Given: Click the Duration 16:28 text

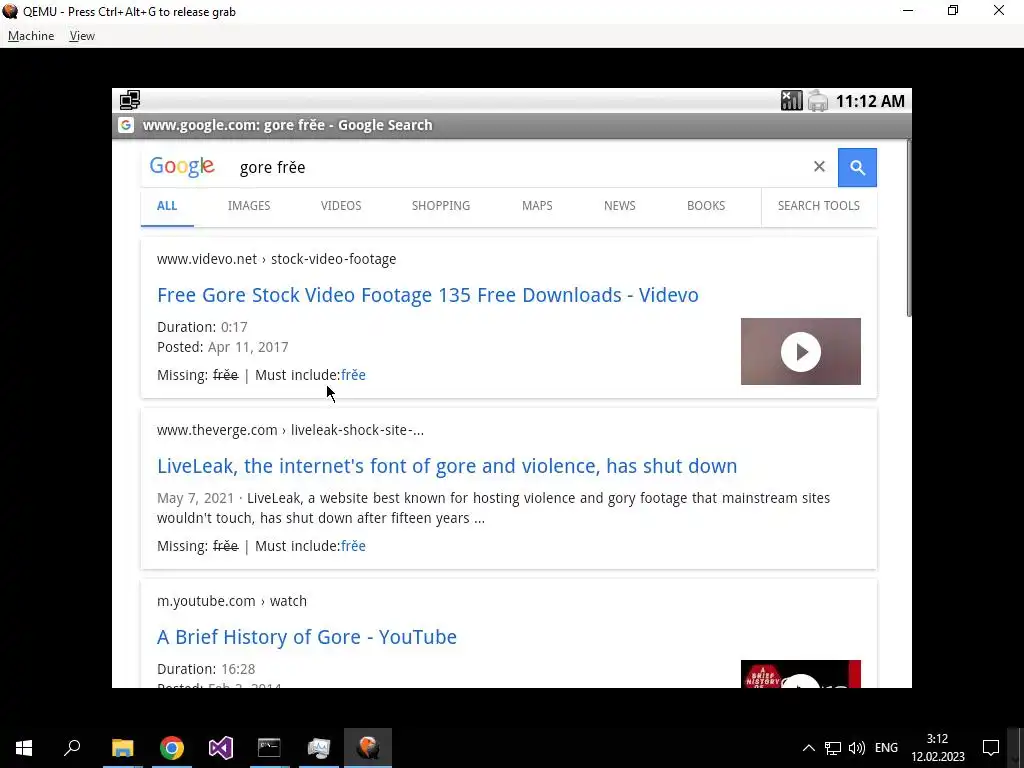Looking at the screenshot, I should tap(206, 669).
